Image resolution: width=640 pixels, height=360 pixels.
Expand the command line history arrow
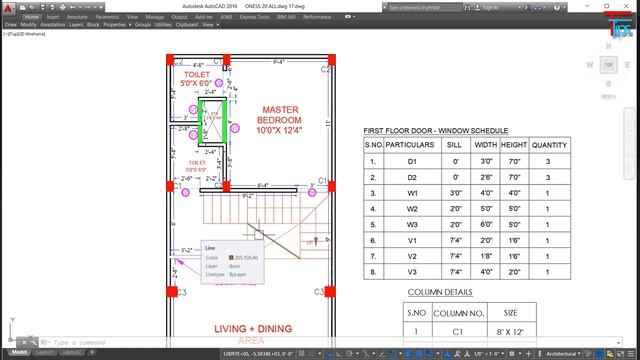pyautogui.click(x=619, y=342)
